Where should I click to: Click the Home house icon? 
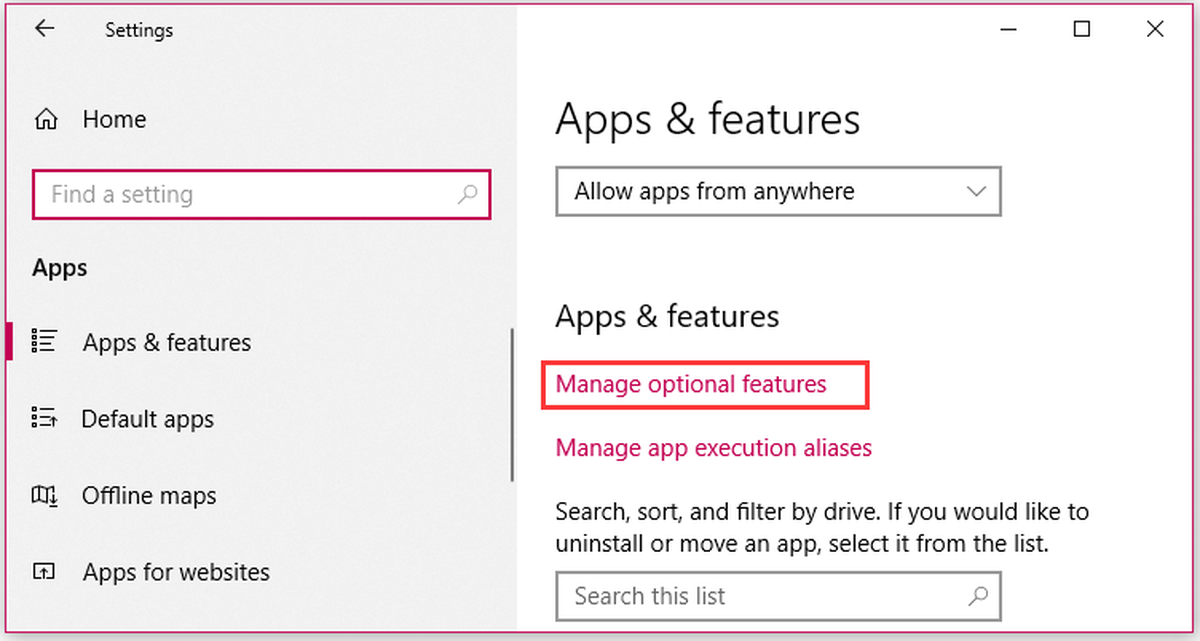pos(46,120)
